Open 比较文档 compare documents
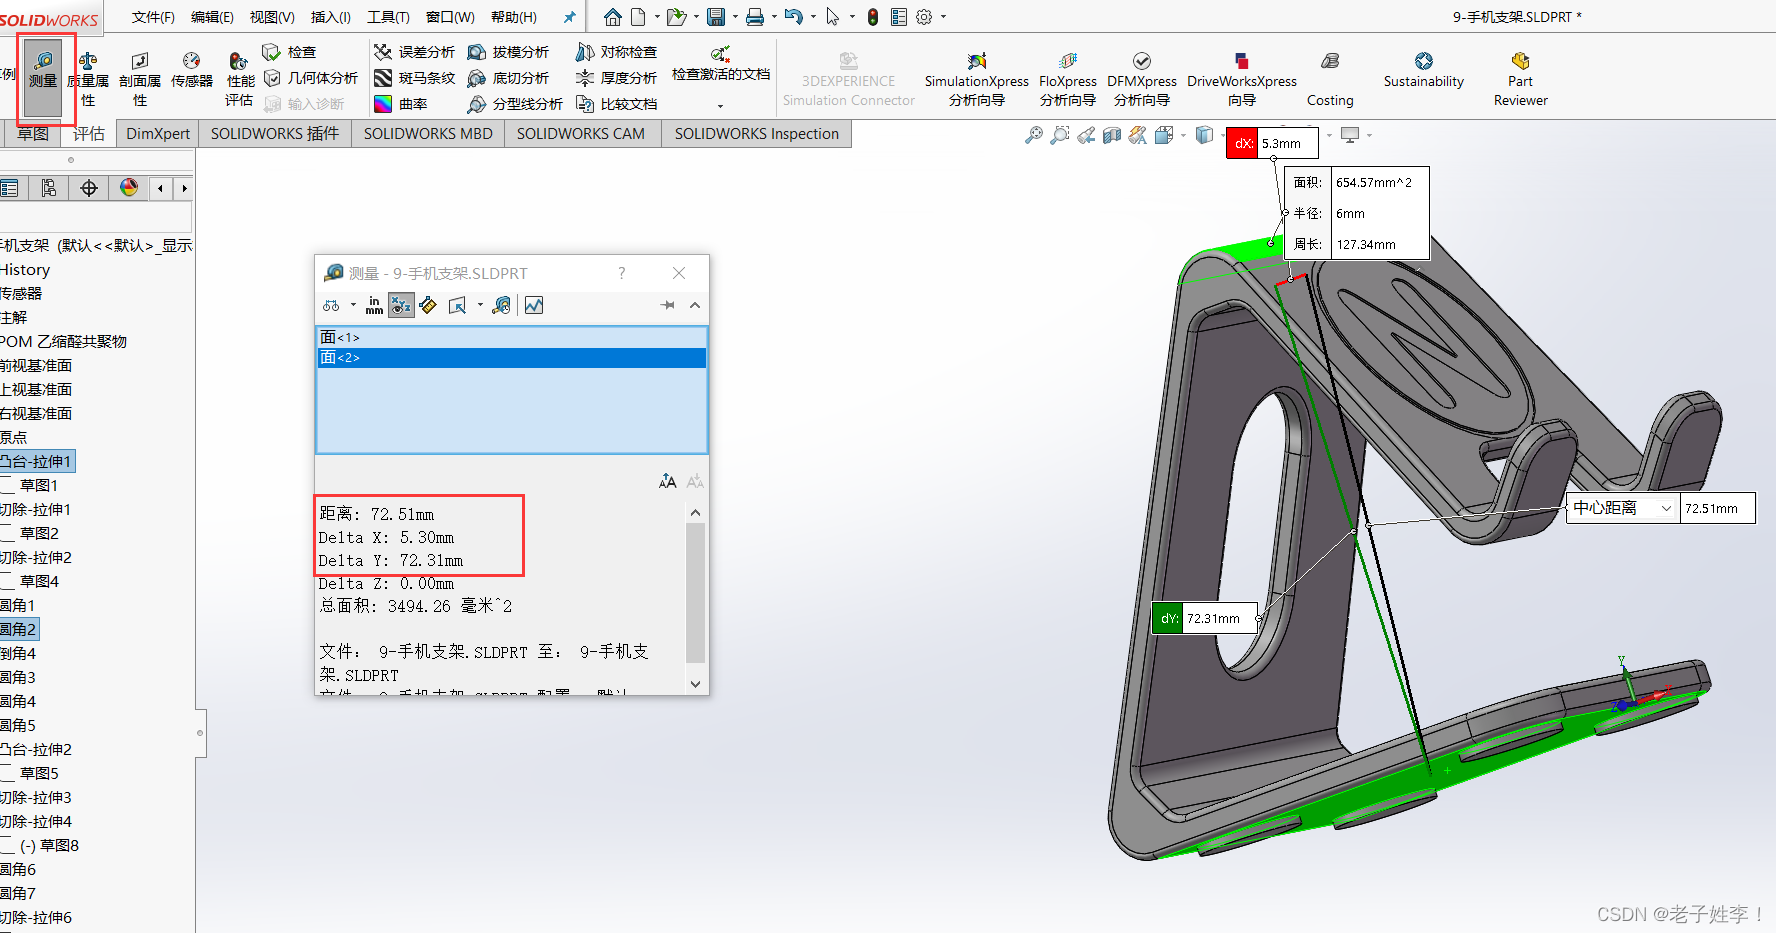 coord(616,104)
